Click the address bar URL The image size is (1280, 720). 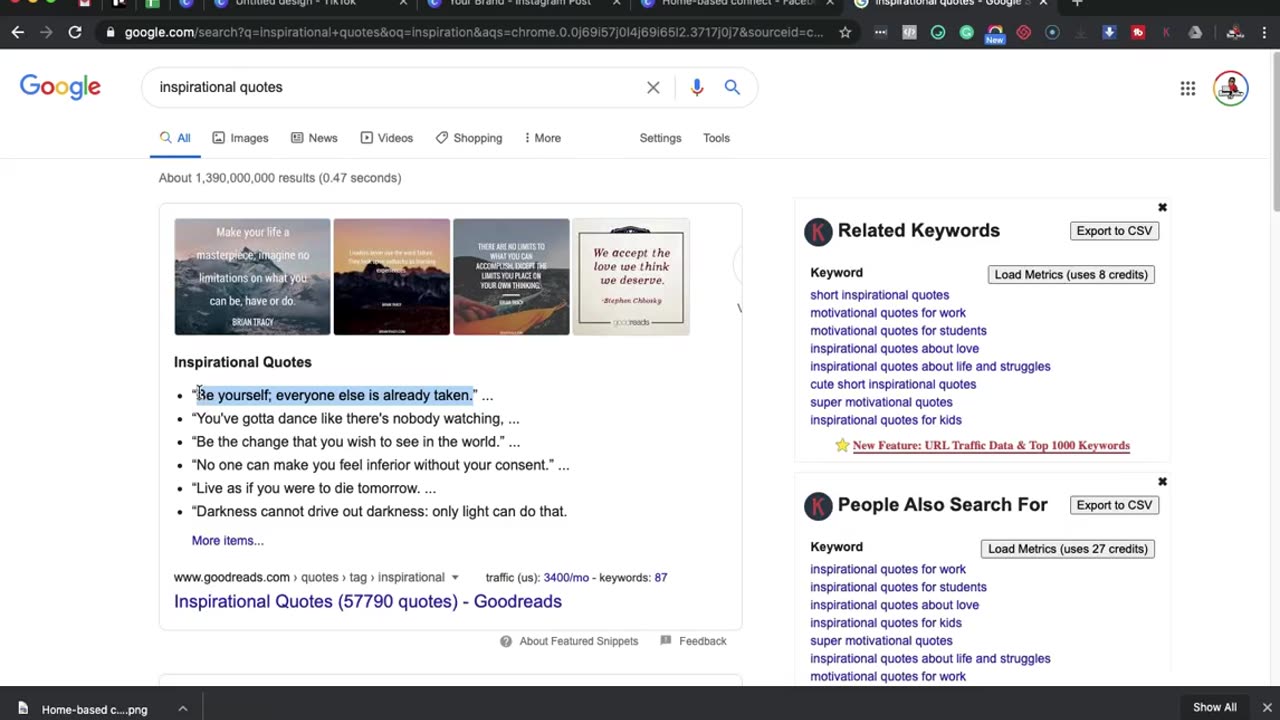[473, 32]
